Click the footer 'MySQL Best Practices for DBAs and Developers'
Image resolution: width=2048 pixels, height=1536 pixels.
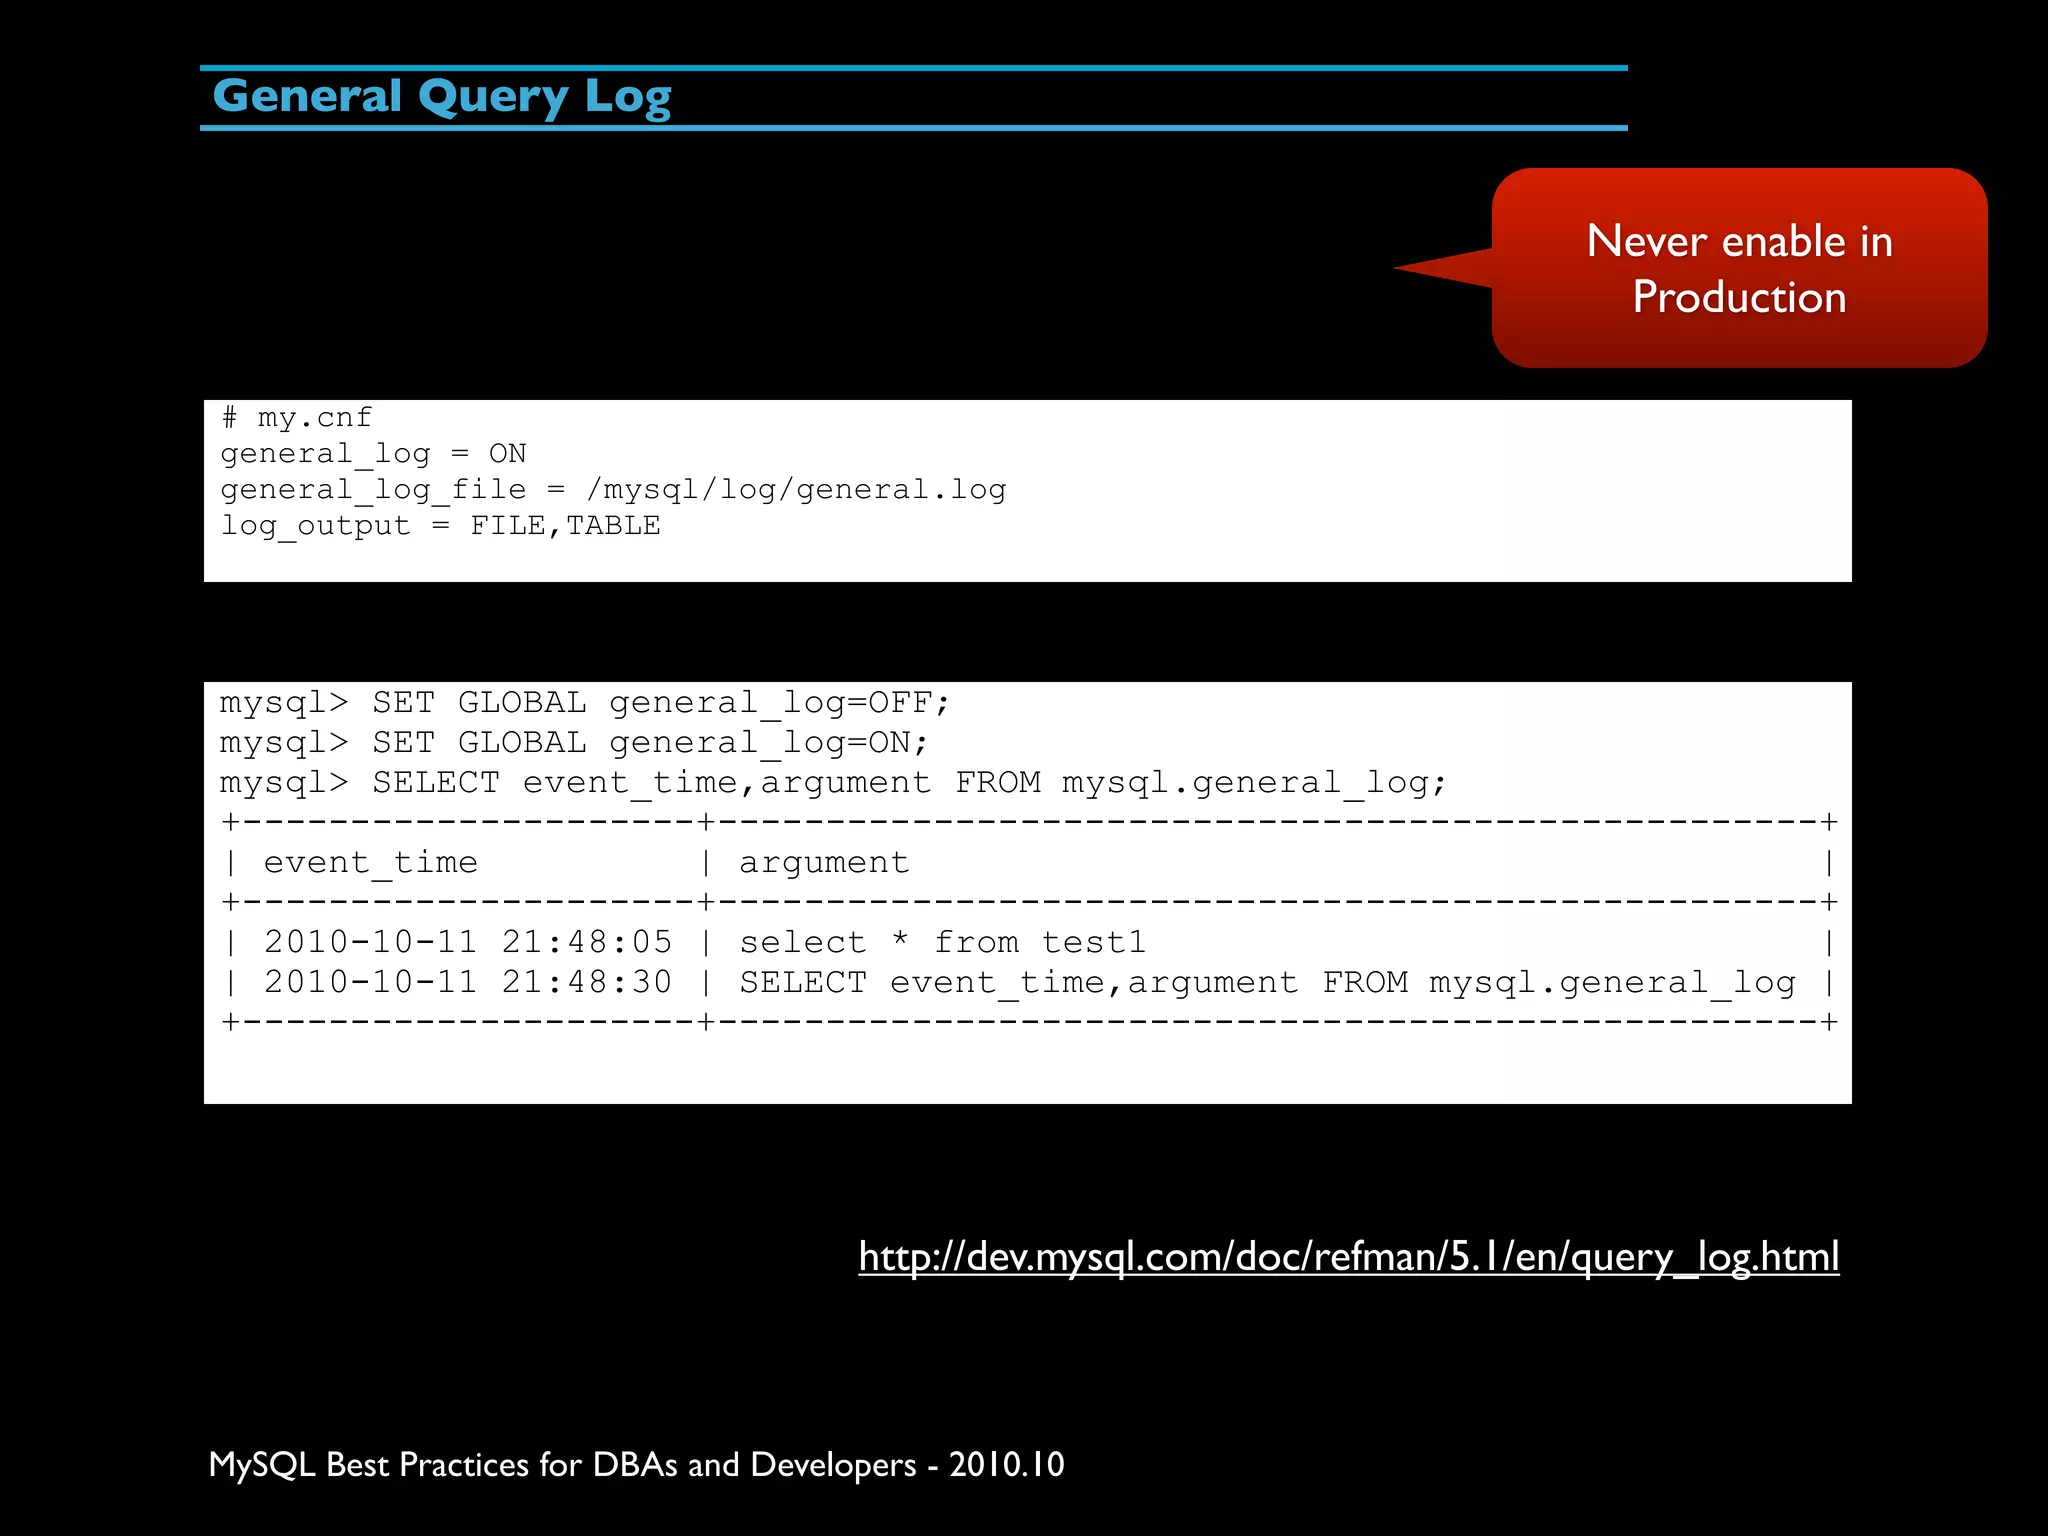click(x=562, y=1465)
